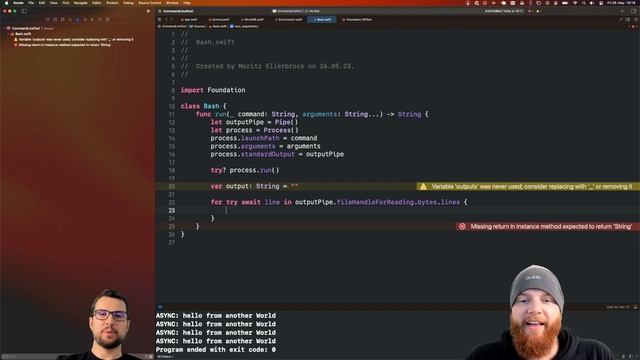640x360 pixels.
Task: Toggle the debug area with the blue bar icon
Action: click(x=160, y=307)
